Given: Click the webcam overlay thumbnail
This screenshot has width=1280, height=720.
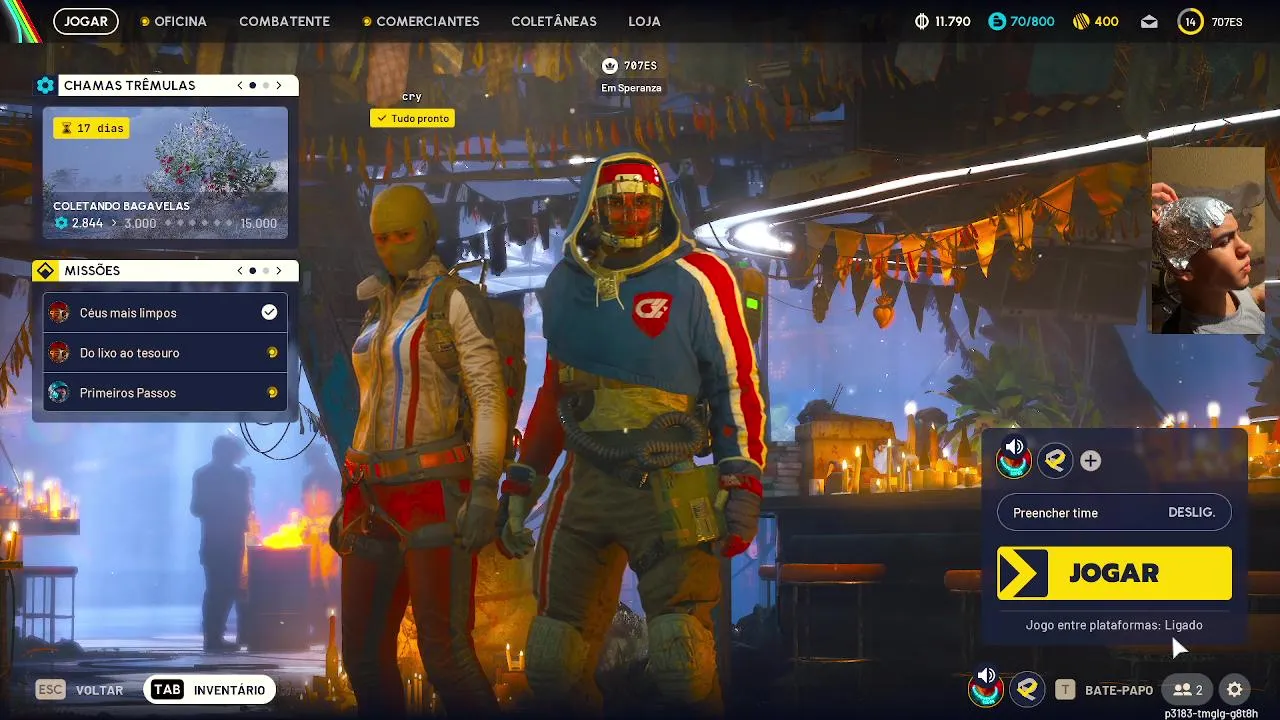Looking at the screenshot, I should 1208,240.
